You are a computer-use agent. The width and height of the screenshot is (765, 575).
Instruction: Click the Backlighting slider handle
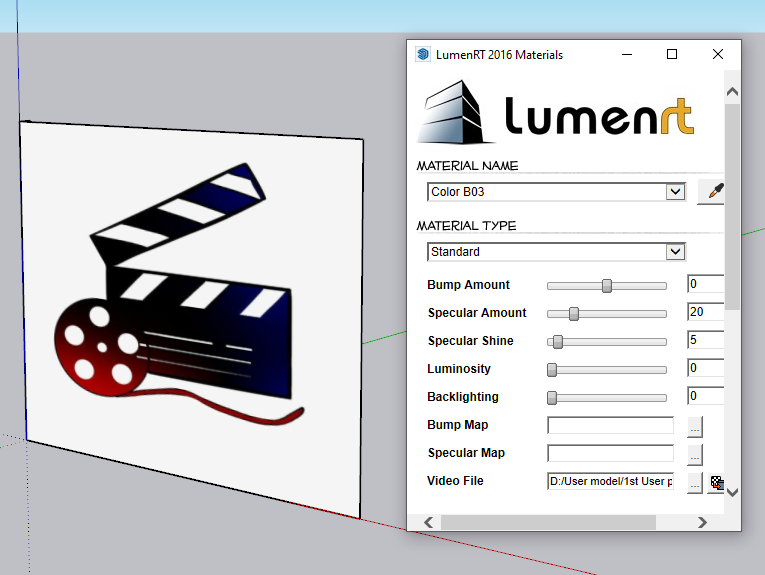552,398
